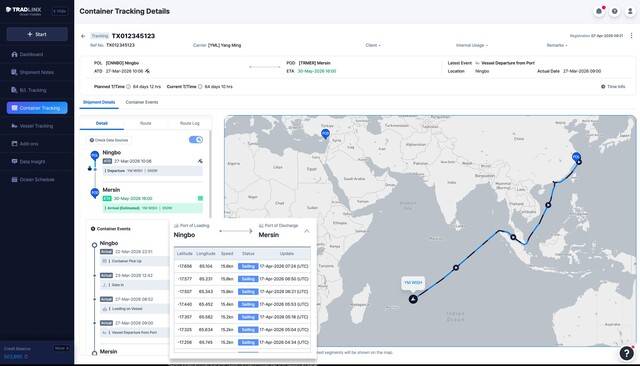This screenshot has width=640, height=366.
Task: Click the Departure bar under Ningbo
Action: (x=152, y=171)
